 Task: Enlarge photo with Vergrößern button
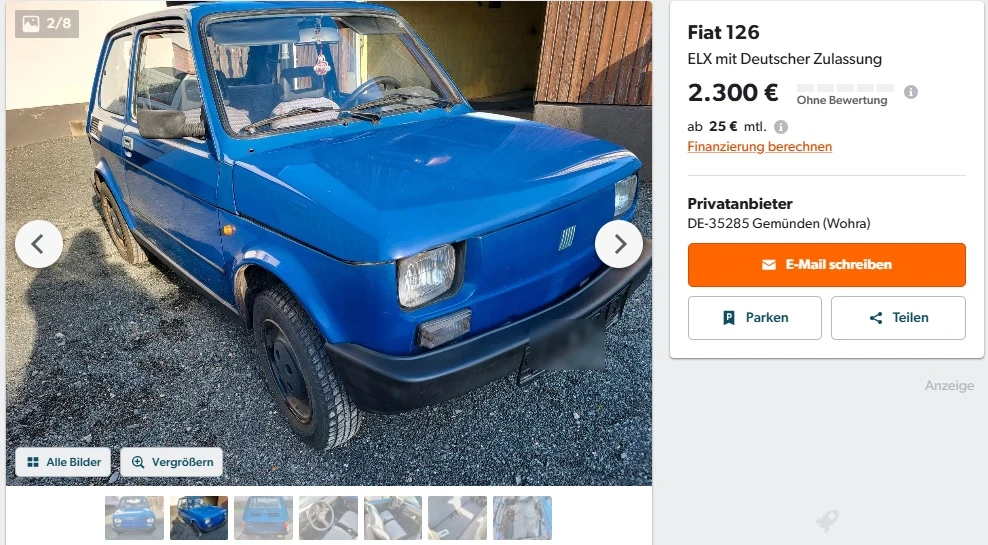click(171, 462)
